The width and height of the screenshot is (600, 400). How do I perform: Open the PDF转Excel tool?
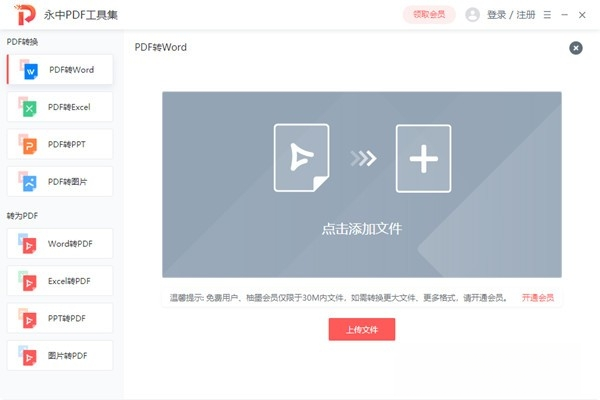(x=60, y=107)
